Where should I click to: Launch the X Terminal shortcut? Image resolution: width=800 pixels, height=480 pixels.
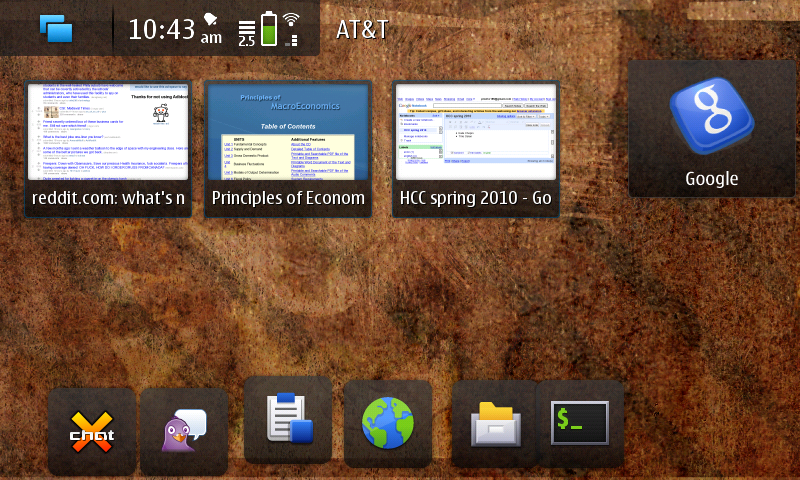[x=580, y=422]
